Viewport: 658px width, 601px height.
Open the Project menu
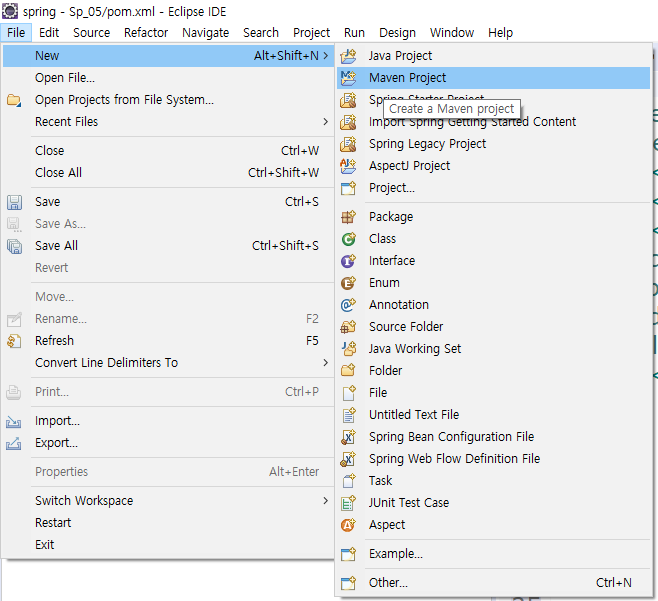[x=311, y=33]
